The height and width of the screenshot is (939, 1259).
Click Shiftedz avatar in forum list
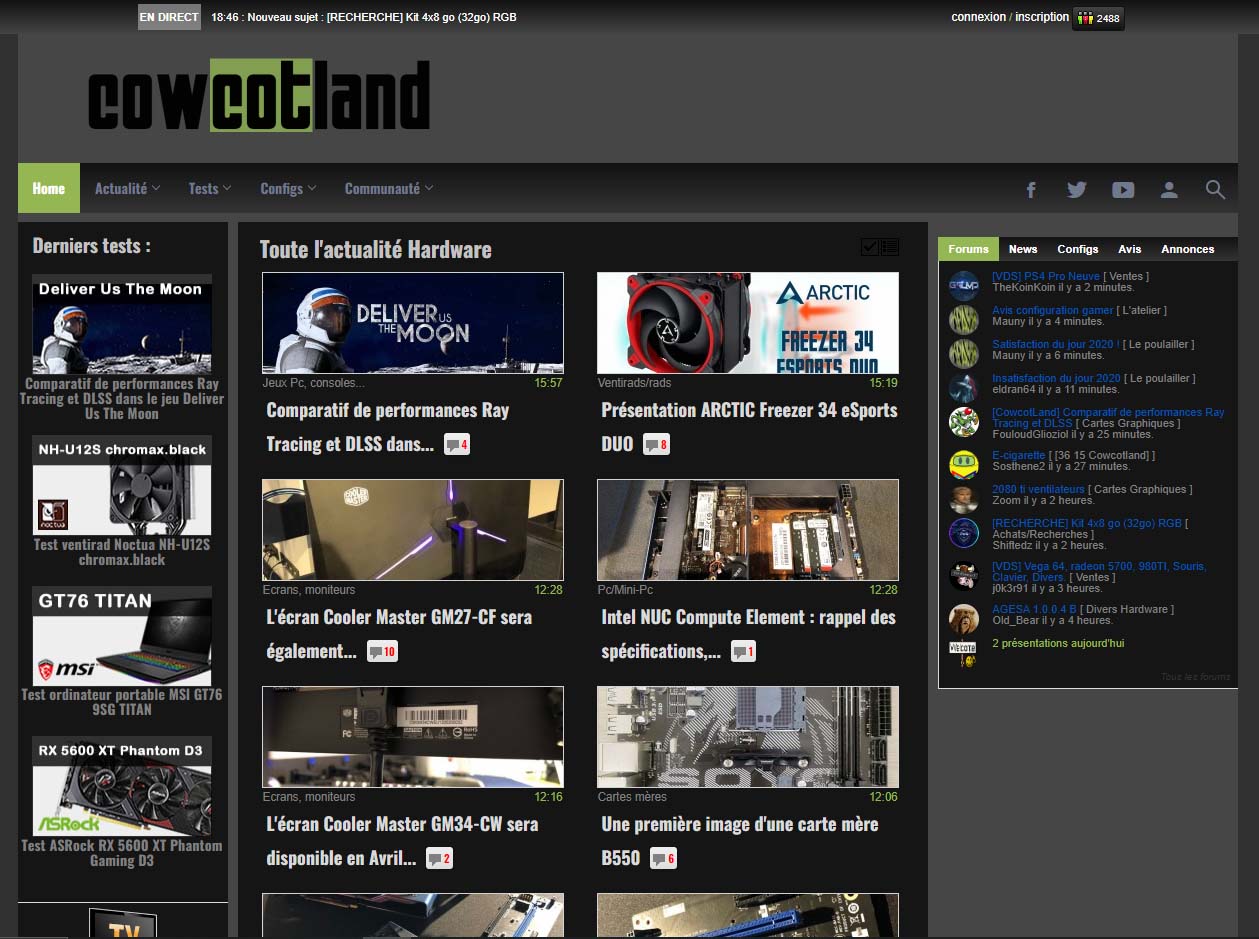[x=964, y=533]
